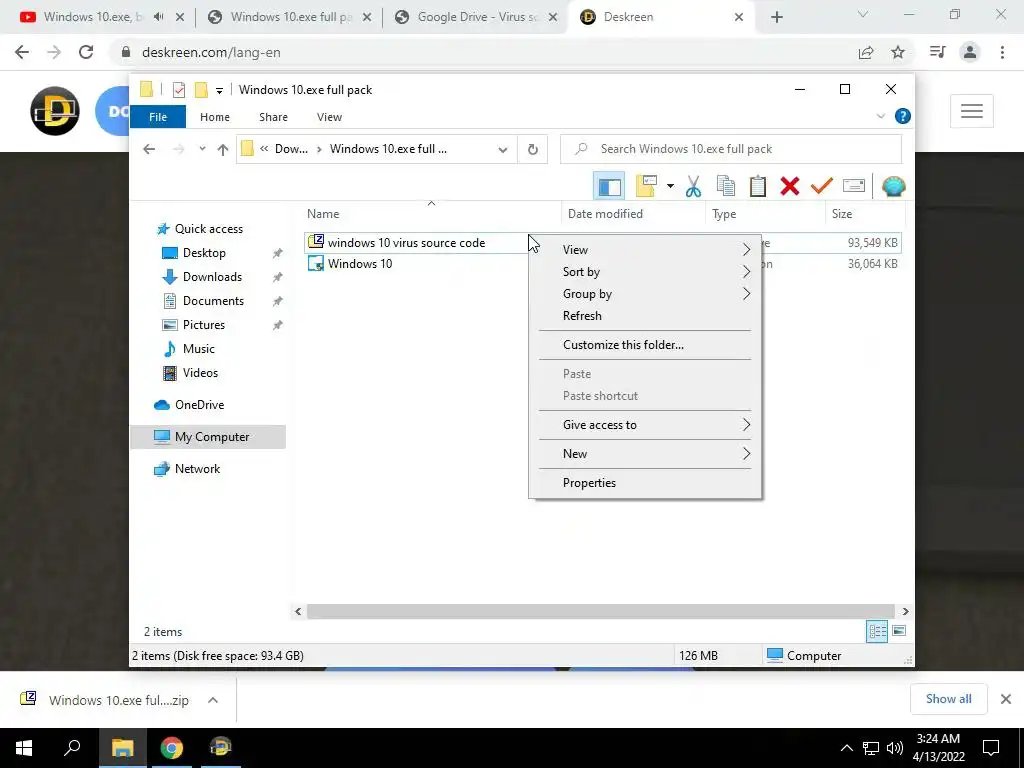
Task: Expand the address bar history dropdown
Action: [x=502, y=150]
